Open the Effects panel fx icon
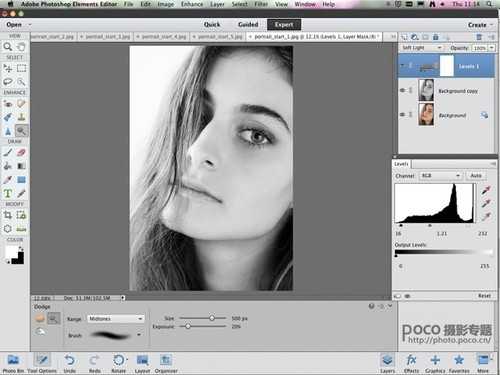500x375 pixels. click(411, 363)
